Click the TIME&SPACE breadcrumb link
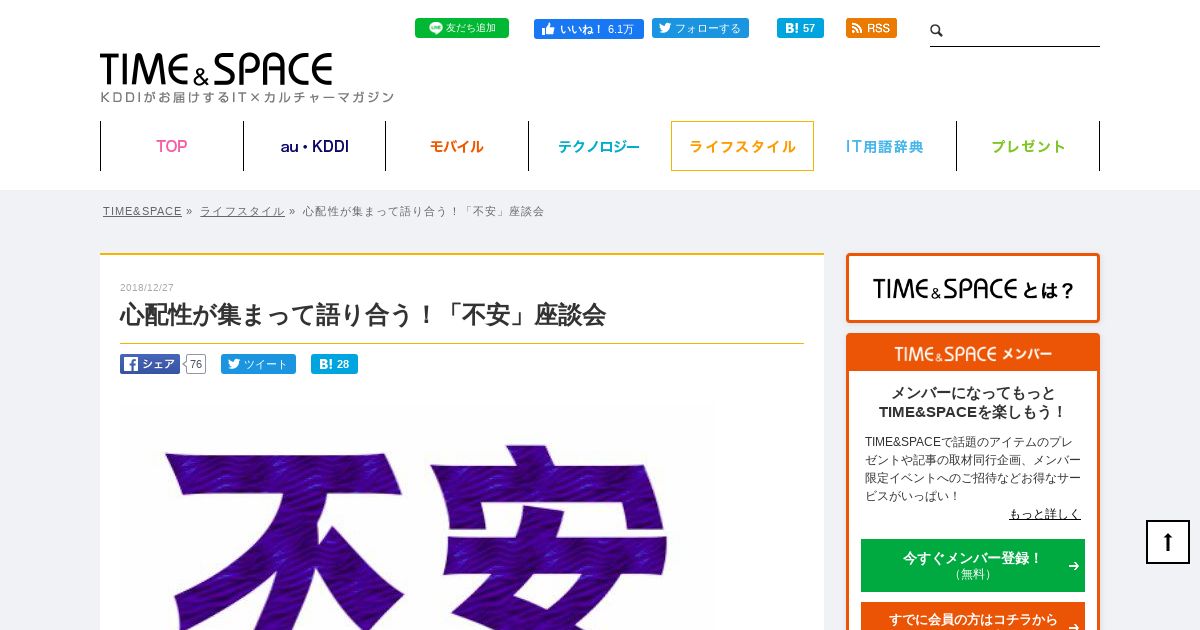This screenshot has width=1200, height=630. tap(142, 211)
